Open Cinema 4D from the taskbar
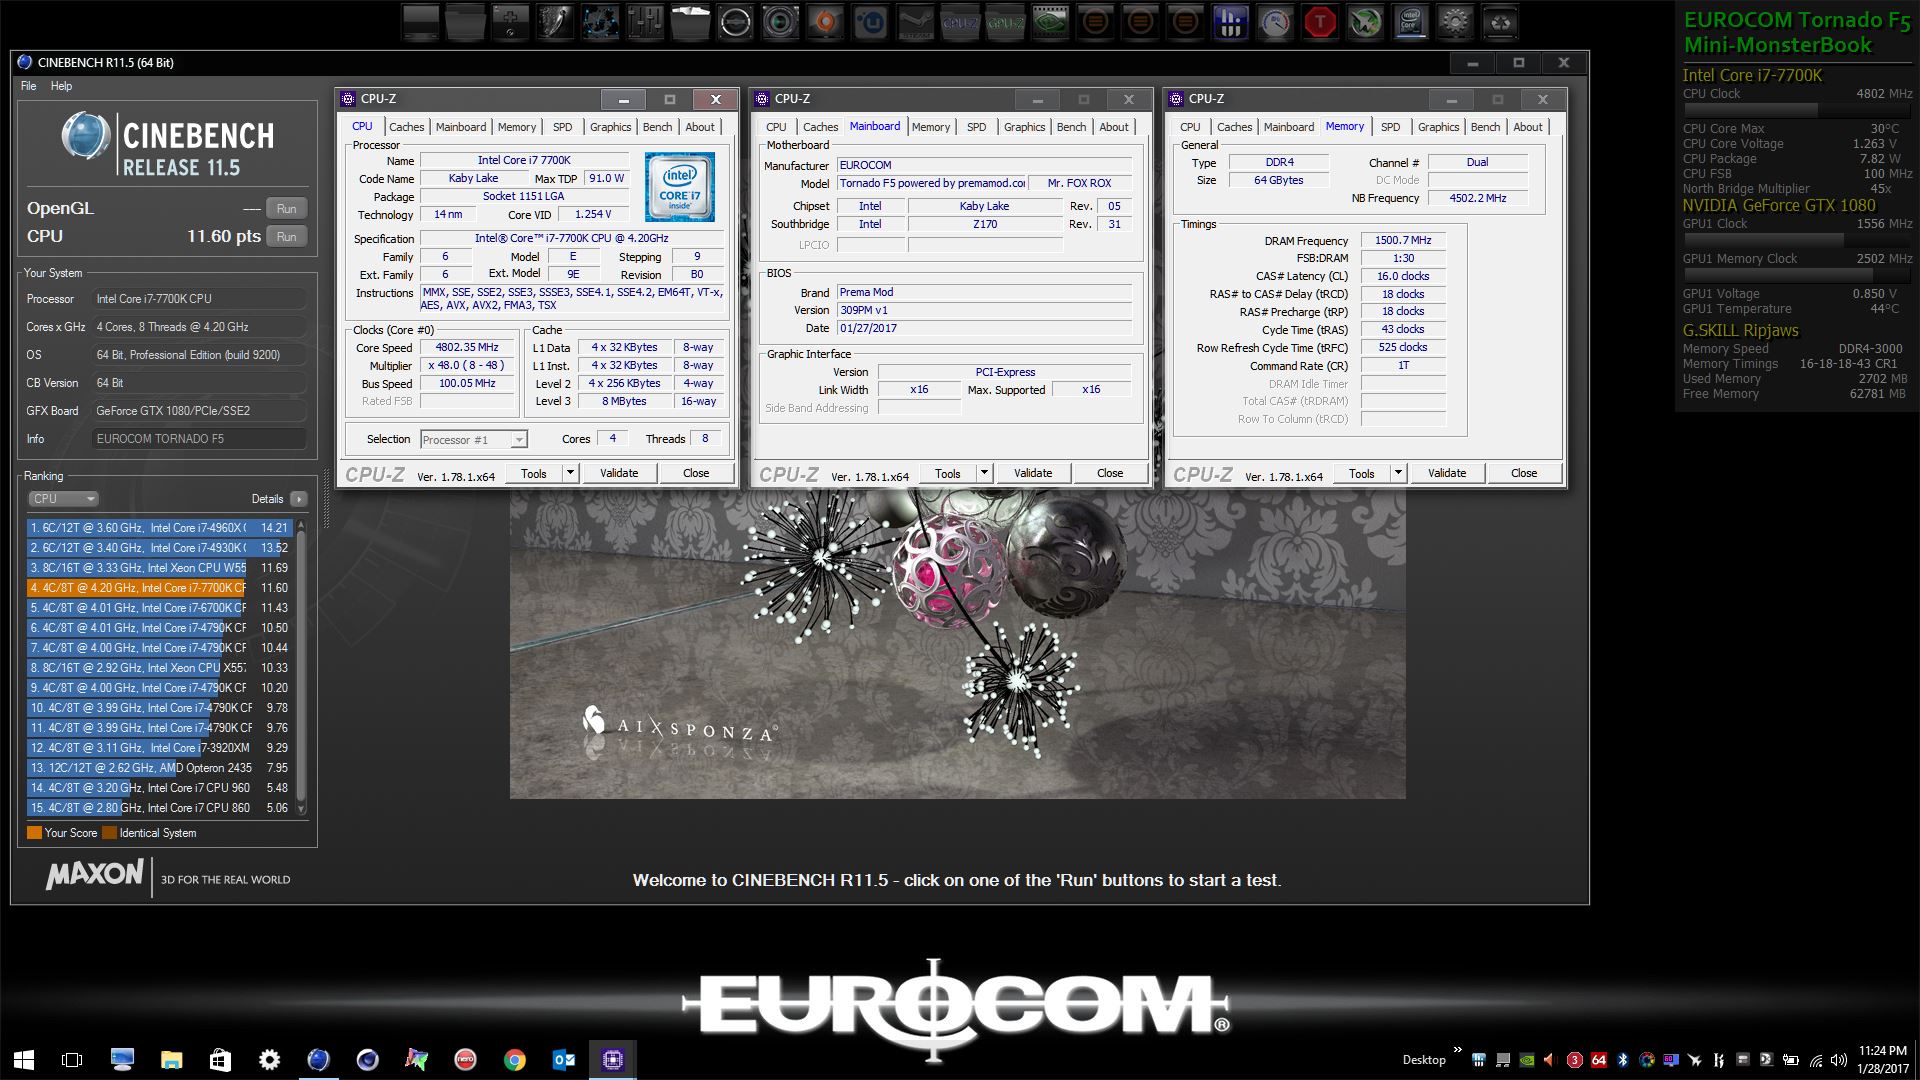 [x=367, y=1060]
